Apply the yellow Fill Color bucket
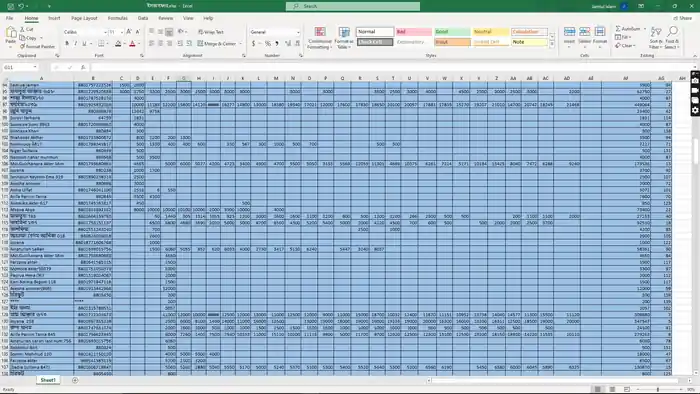This screenshot has height=394, width=700. click(118, 44)
